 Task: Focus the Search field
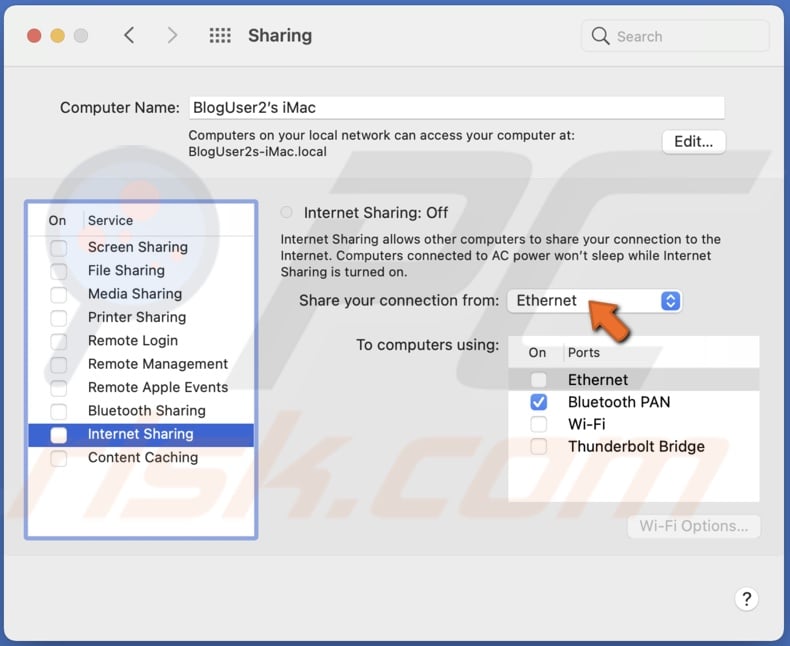[x=675, y=36]
